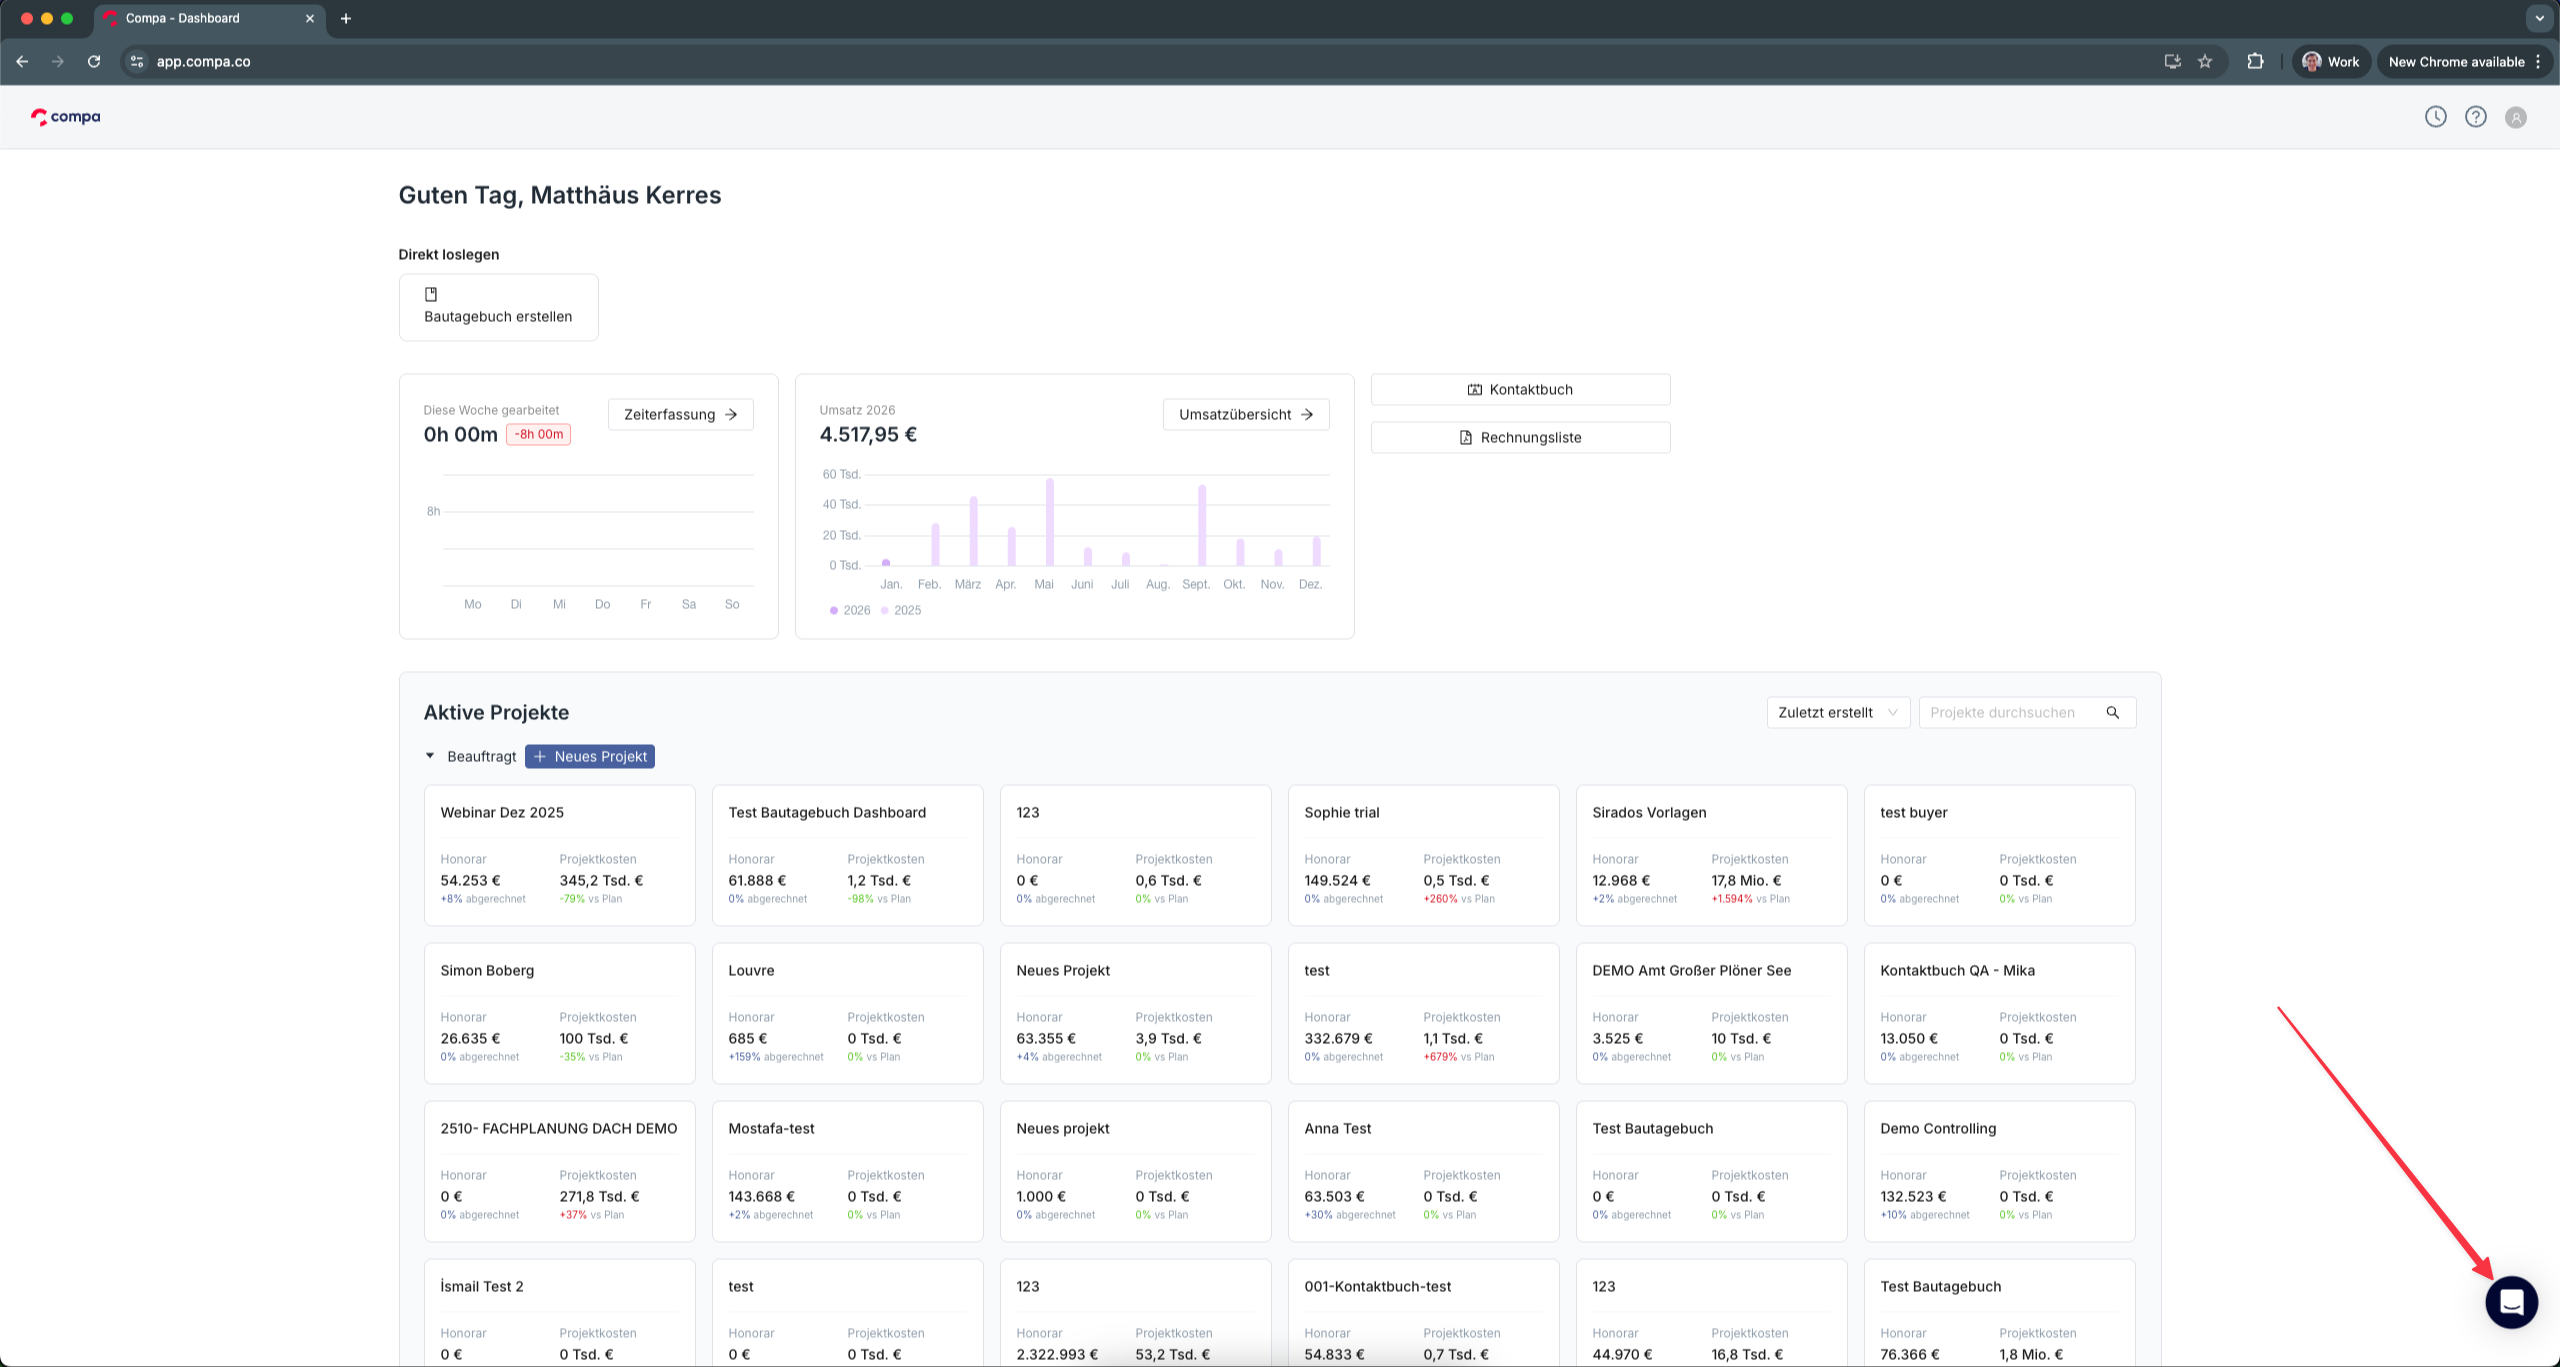Click the clock icon in the header
This screenshot has width=2560, height=1367.
pos(2435,117)
